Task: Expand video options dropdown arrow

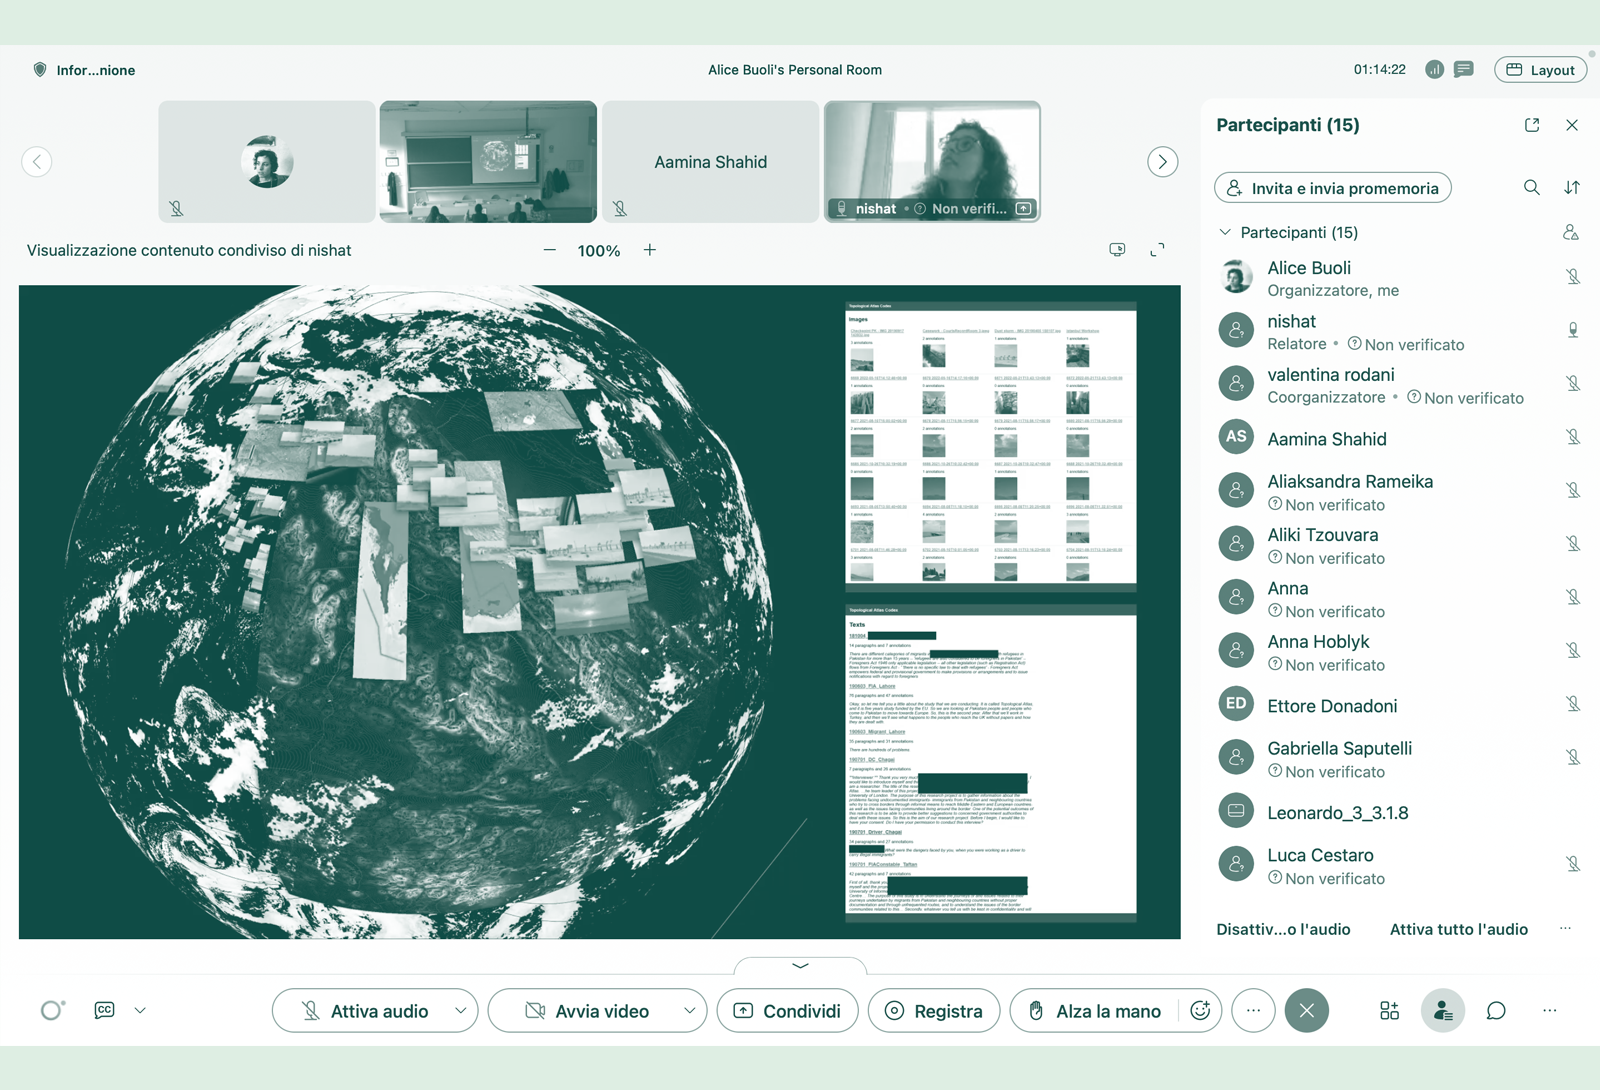Action: click(x=689, y=1011)
